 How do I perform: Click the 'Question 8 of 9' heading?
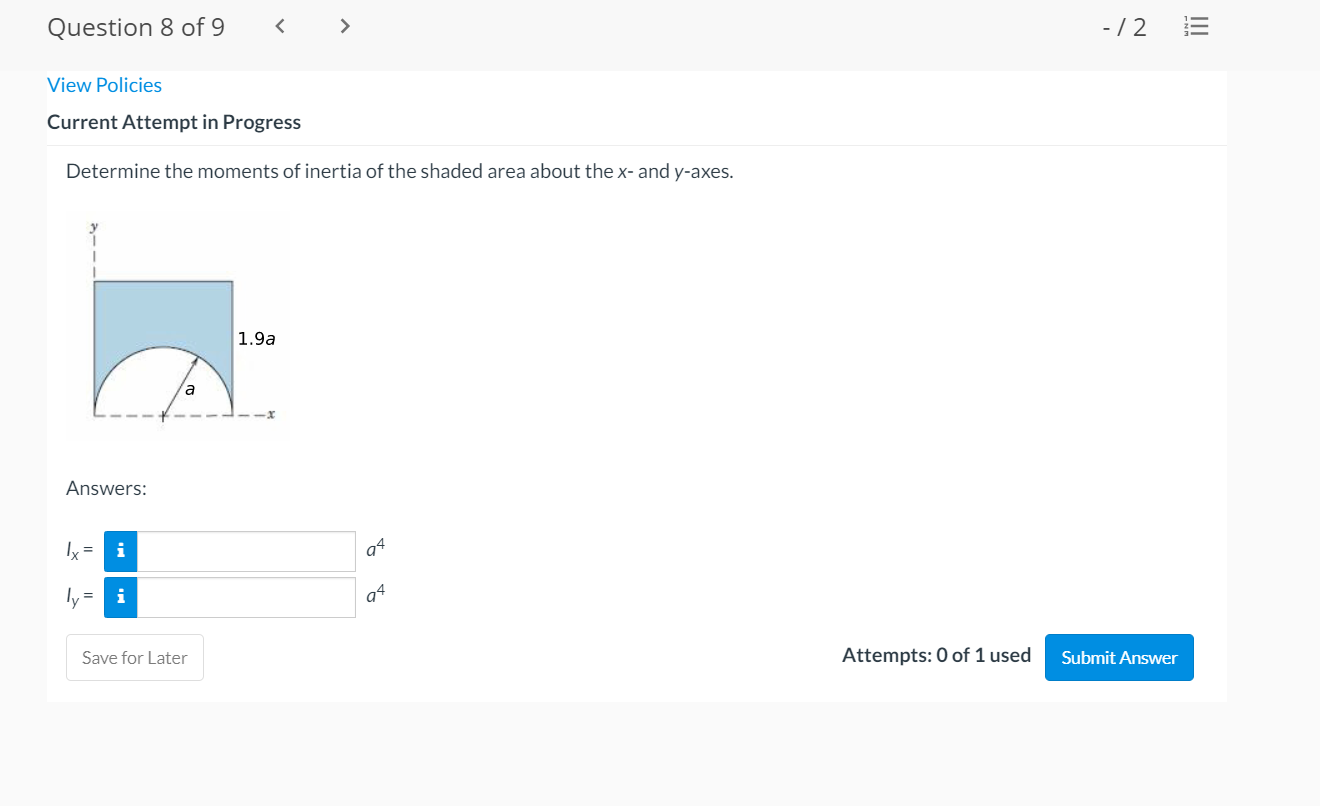[135, 27]
